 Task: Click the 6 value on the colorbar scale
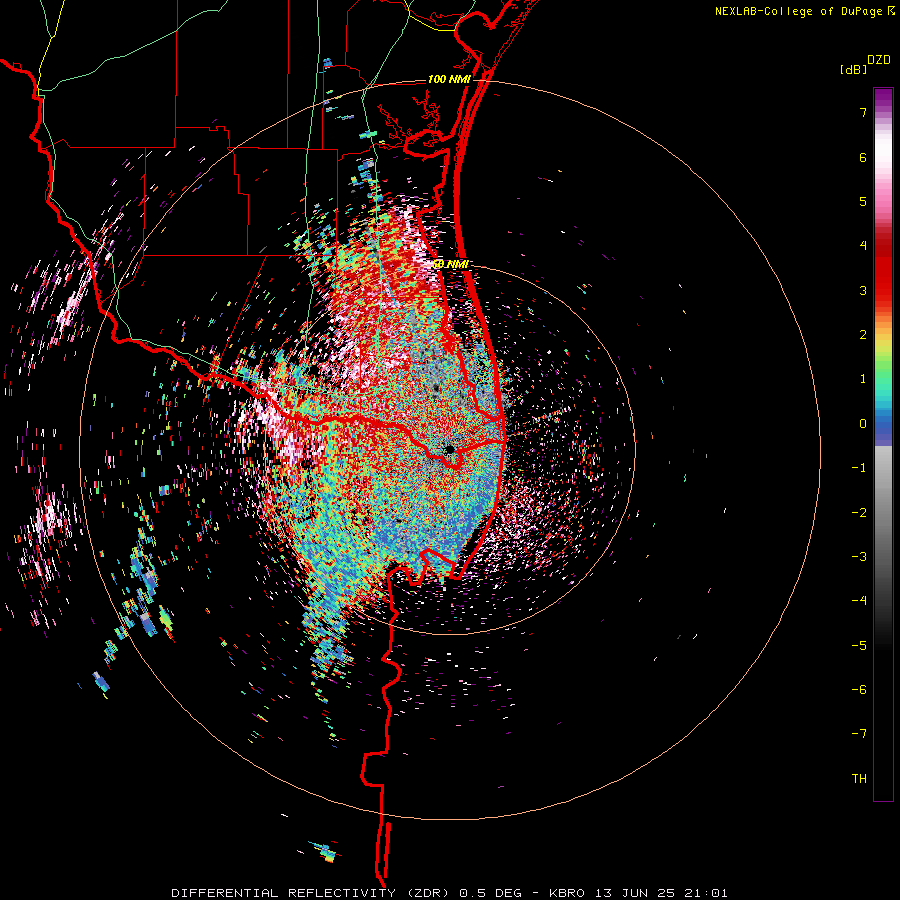point(863,157)
